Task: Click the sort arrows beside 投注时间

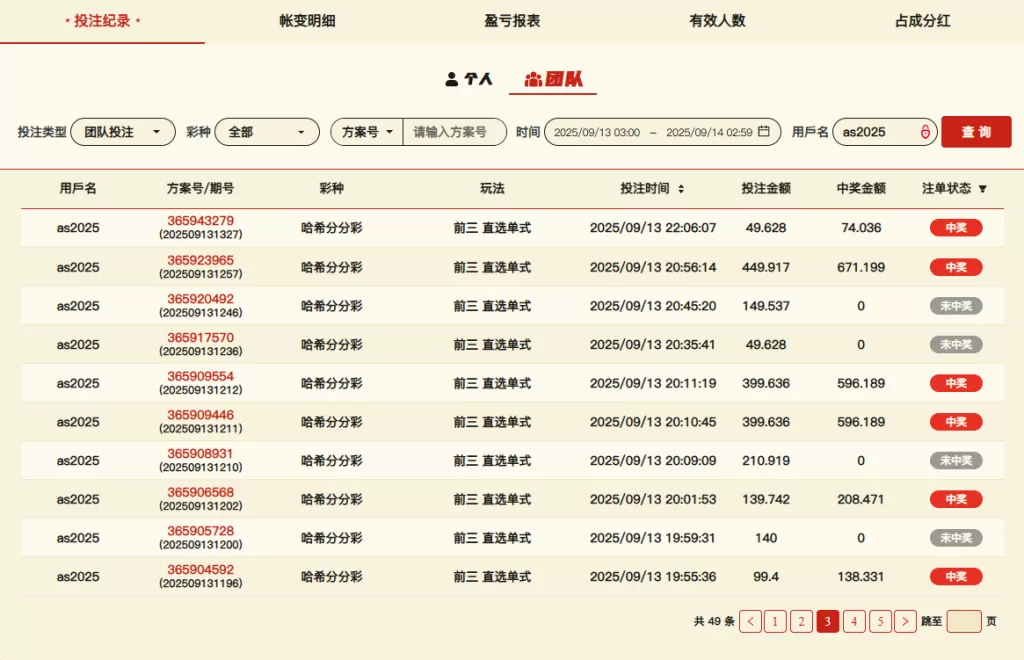Action: (x=681, y=189)
